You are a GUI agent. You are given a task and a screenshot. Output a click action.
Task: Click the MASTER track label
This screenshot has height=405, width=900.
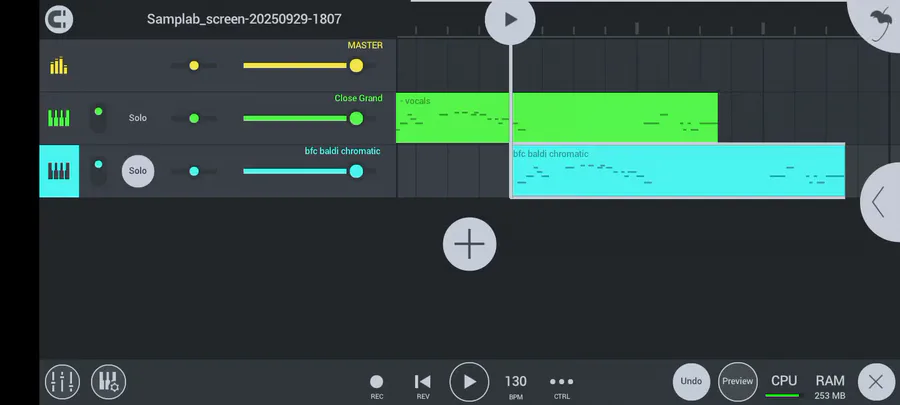tap(365, 45)
